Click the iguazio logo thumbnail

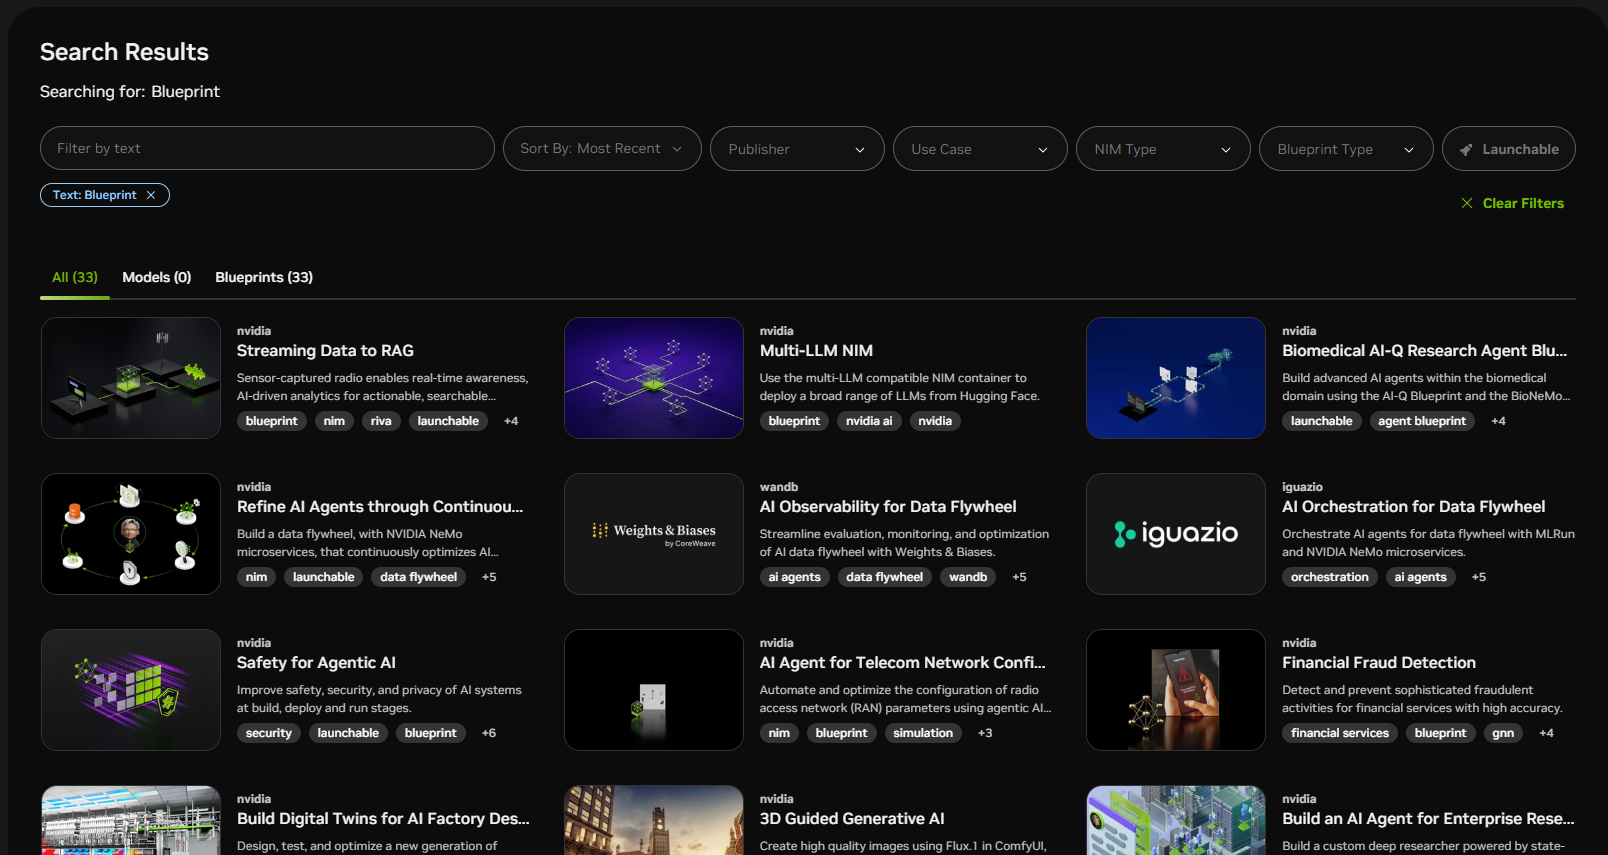[1176, 534]
